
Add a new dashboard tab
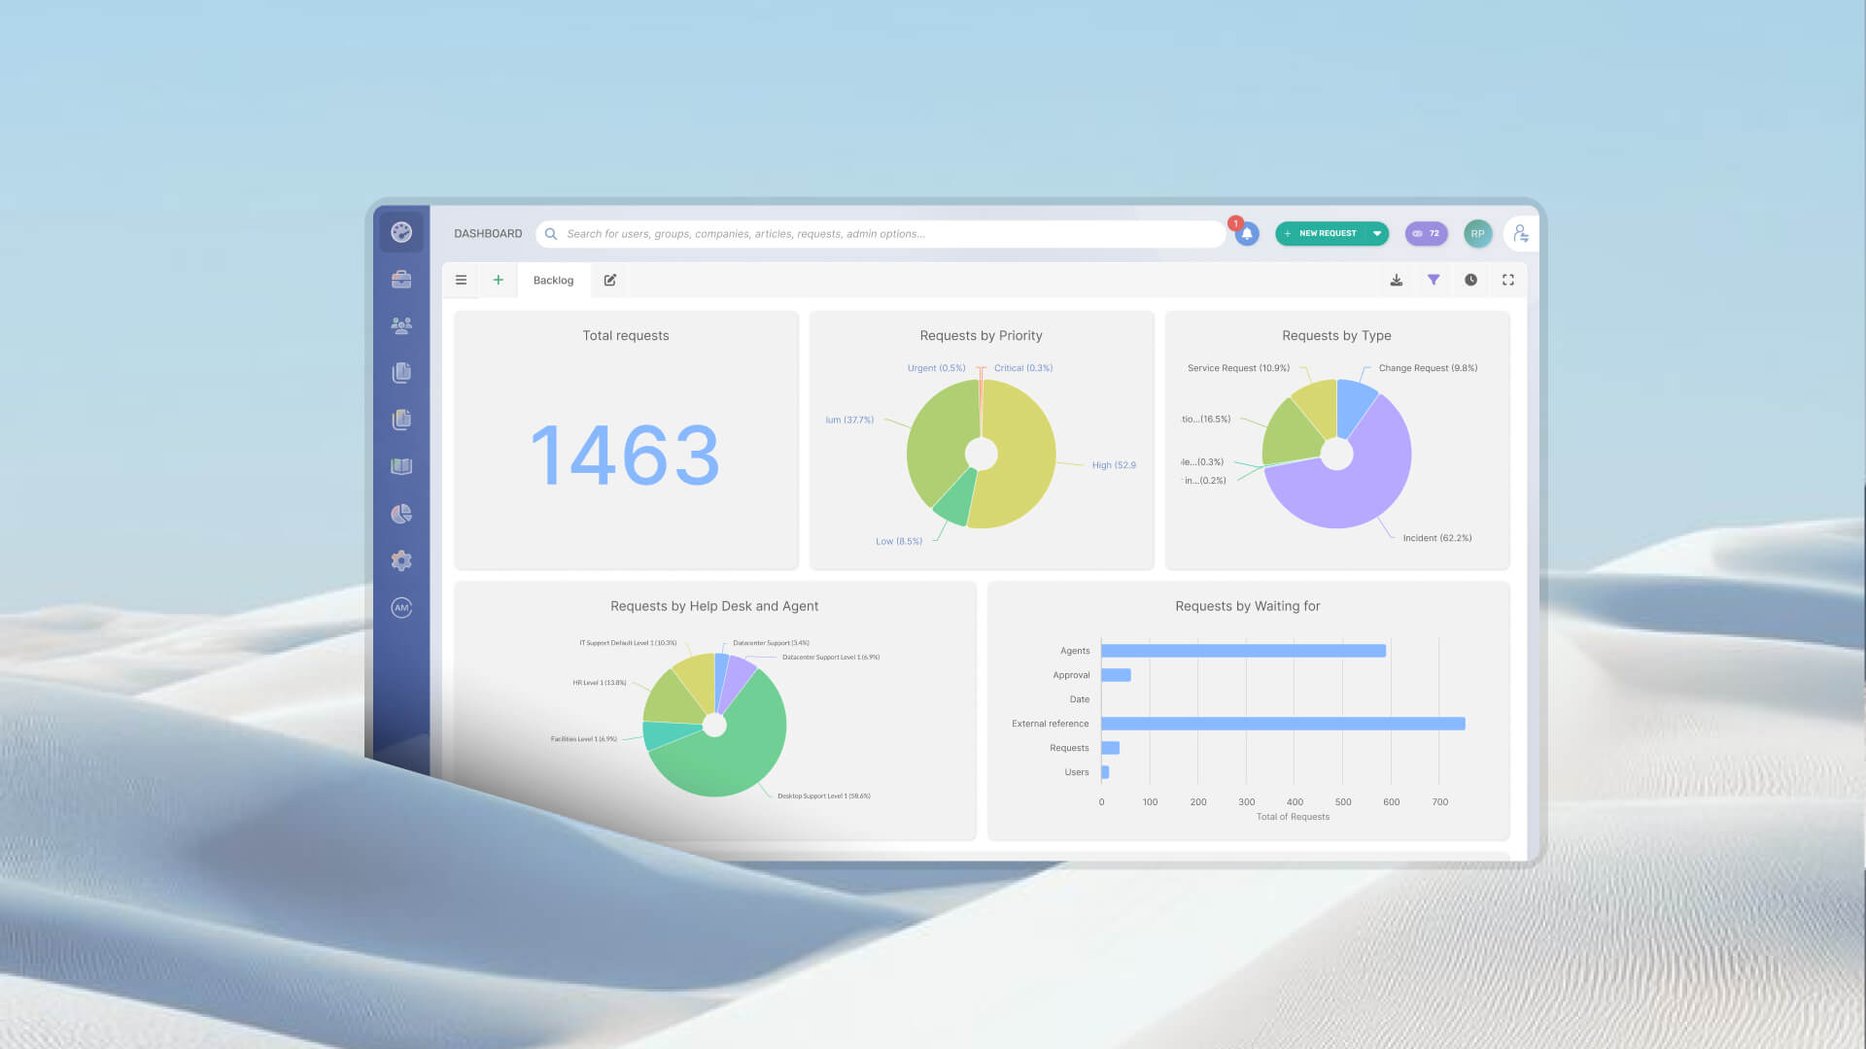tap(498, 280)
